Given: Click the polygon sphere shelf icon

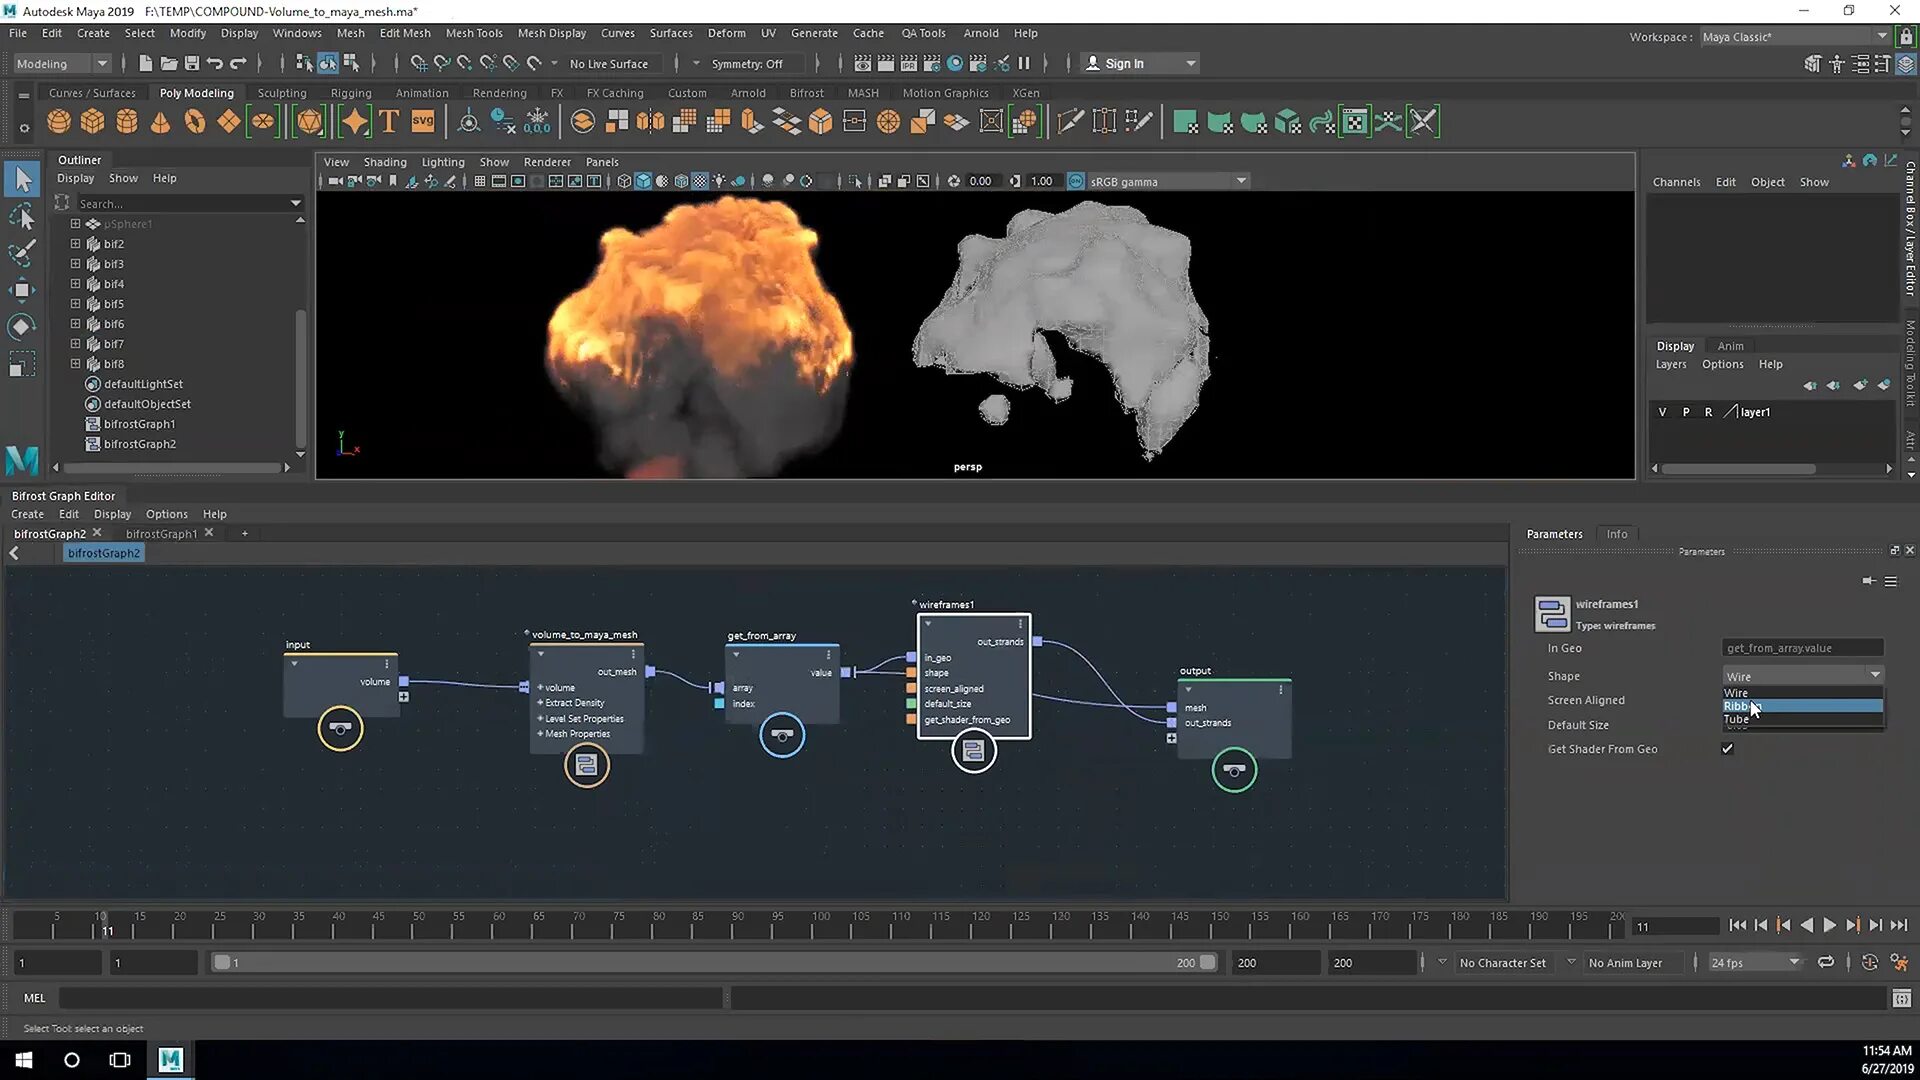Looking at the screenshot, I should click(x=59, y=122).
